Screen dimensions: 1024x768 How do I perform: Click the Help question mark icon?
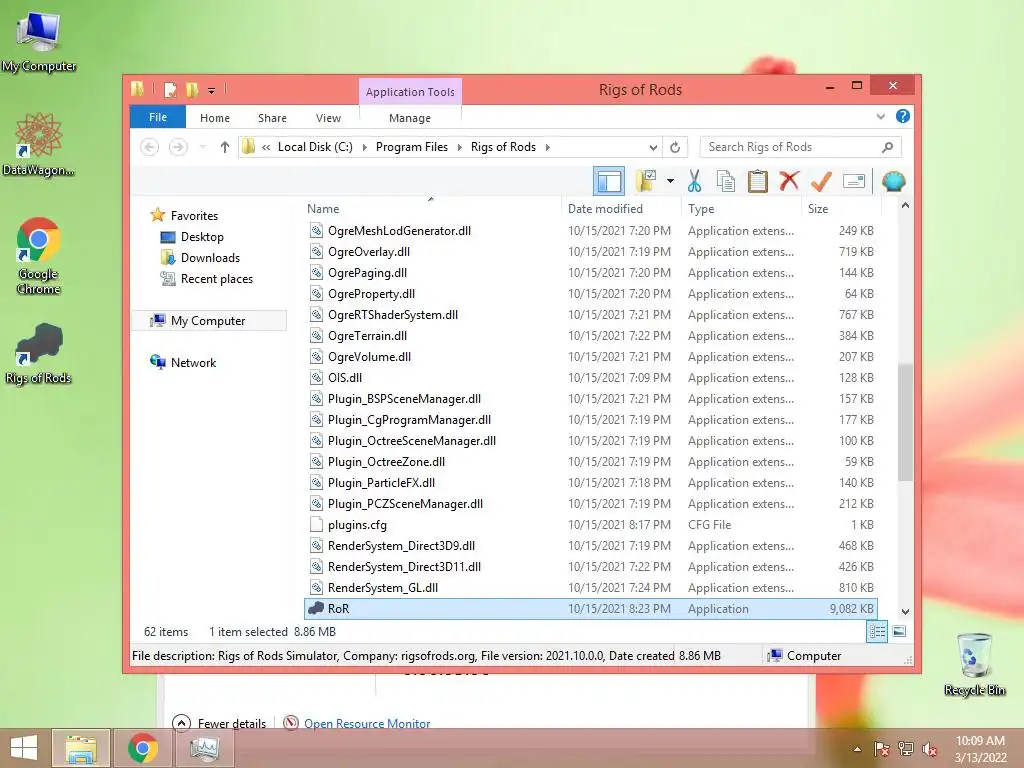pyautogui.click(x=903, y=116)
